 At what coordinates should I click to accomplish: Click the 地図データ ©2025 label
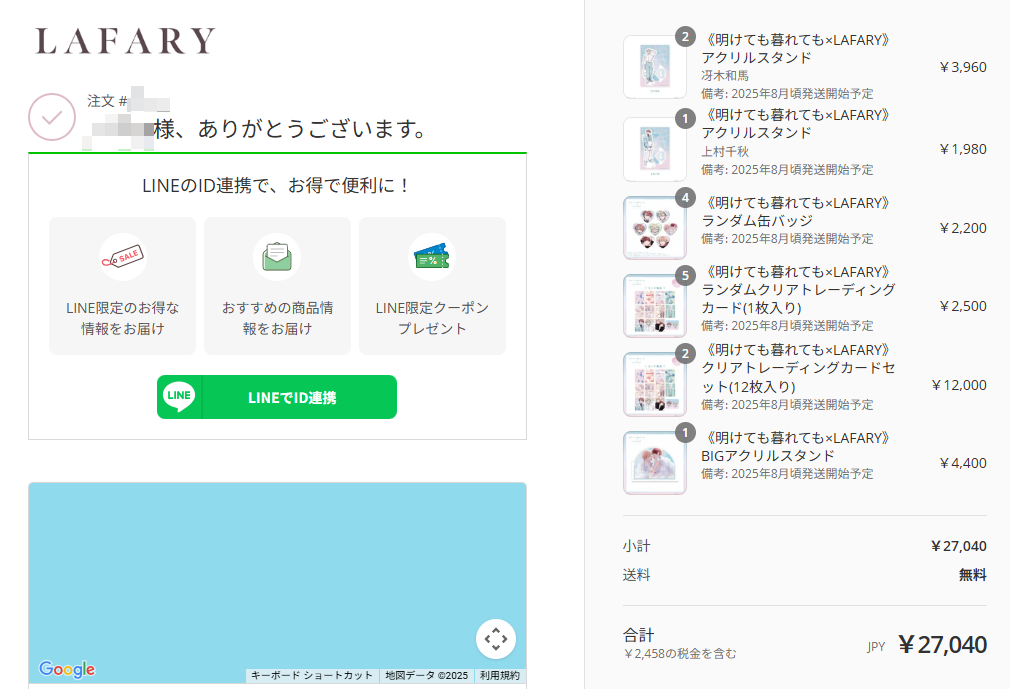426,675
